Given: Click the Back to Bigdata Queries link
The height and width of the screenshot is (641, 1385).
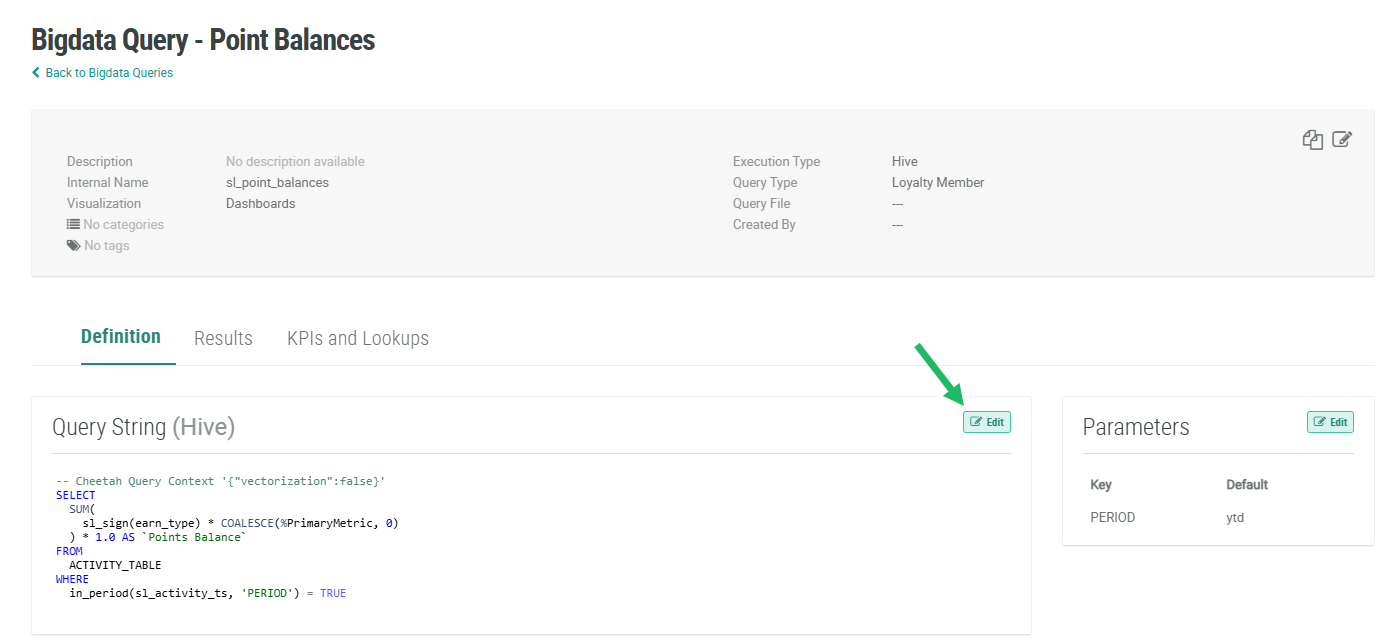Looking at the screenshot, I should coord(108,73).
